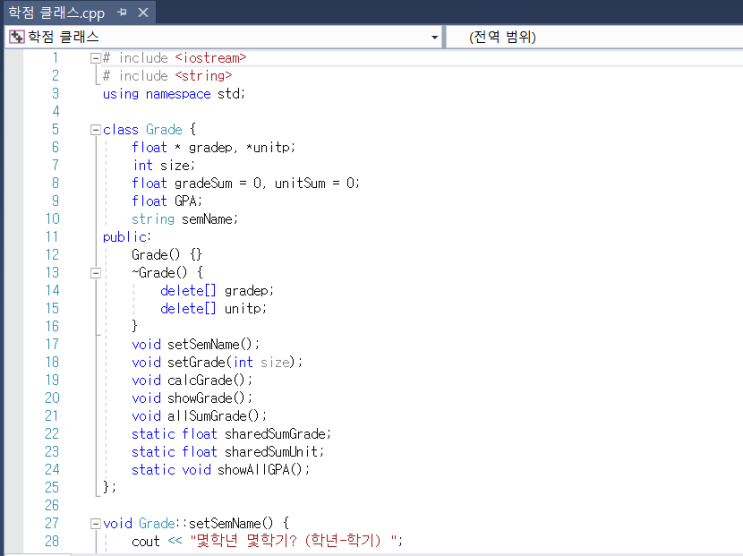
Task: Open the (전역 범위) scope dropdown
Action: pyautogui.click(x=502, y=37)
